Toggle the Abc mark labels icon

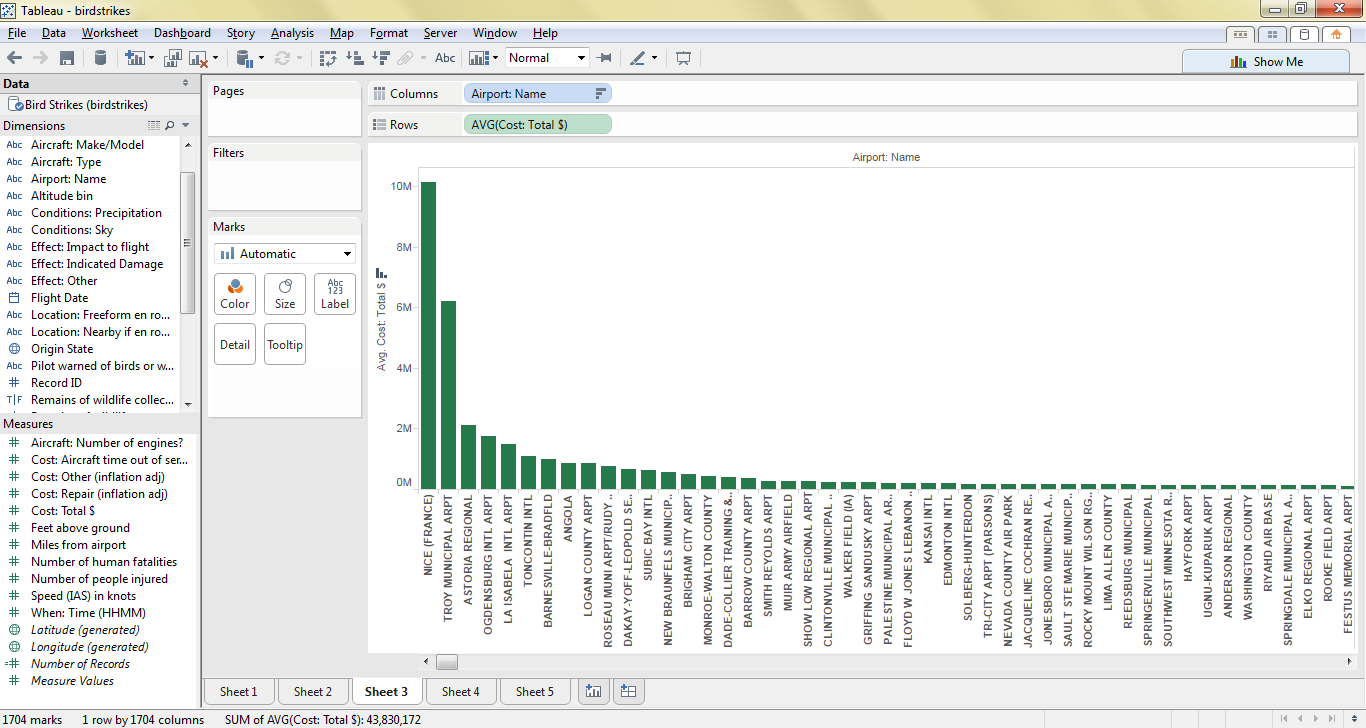click(446, 58)
